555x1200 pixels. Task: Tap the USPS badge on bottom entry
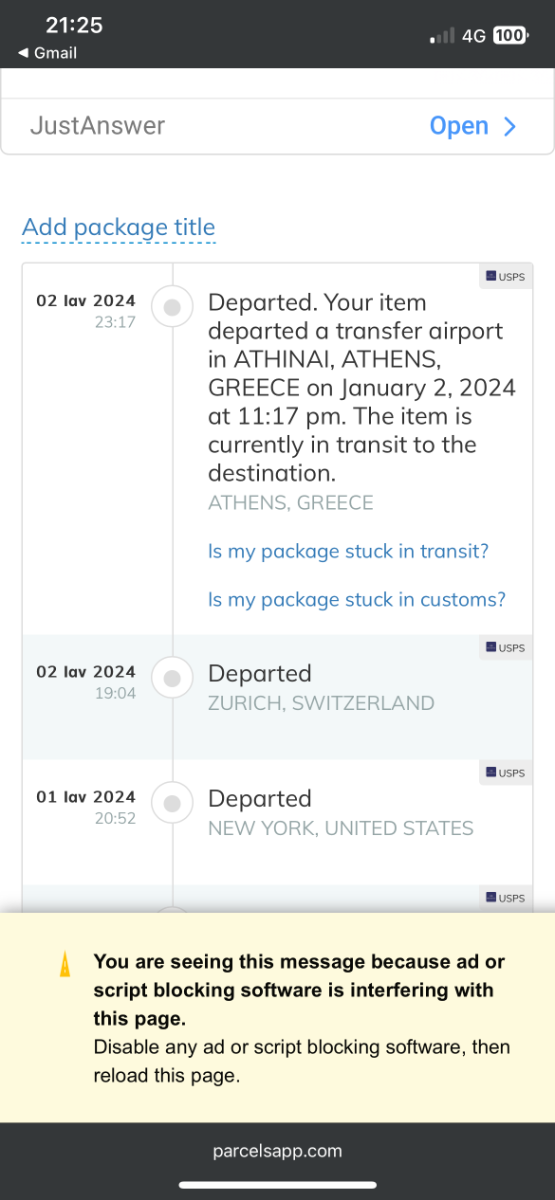(505, 898)
